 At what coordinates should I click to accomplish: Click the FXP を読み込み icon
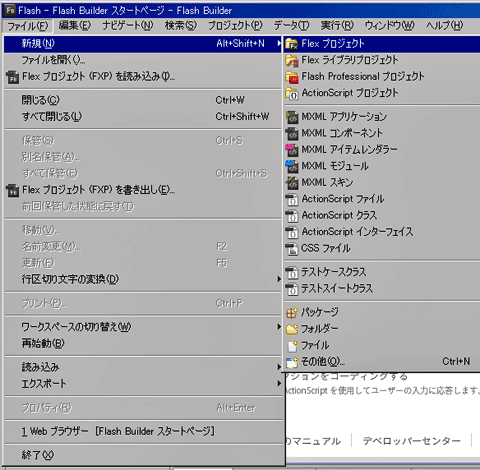(x=13, y=77)
